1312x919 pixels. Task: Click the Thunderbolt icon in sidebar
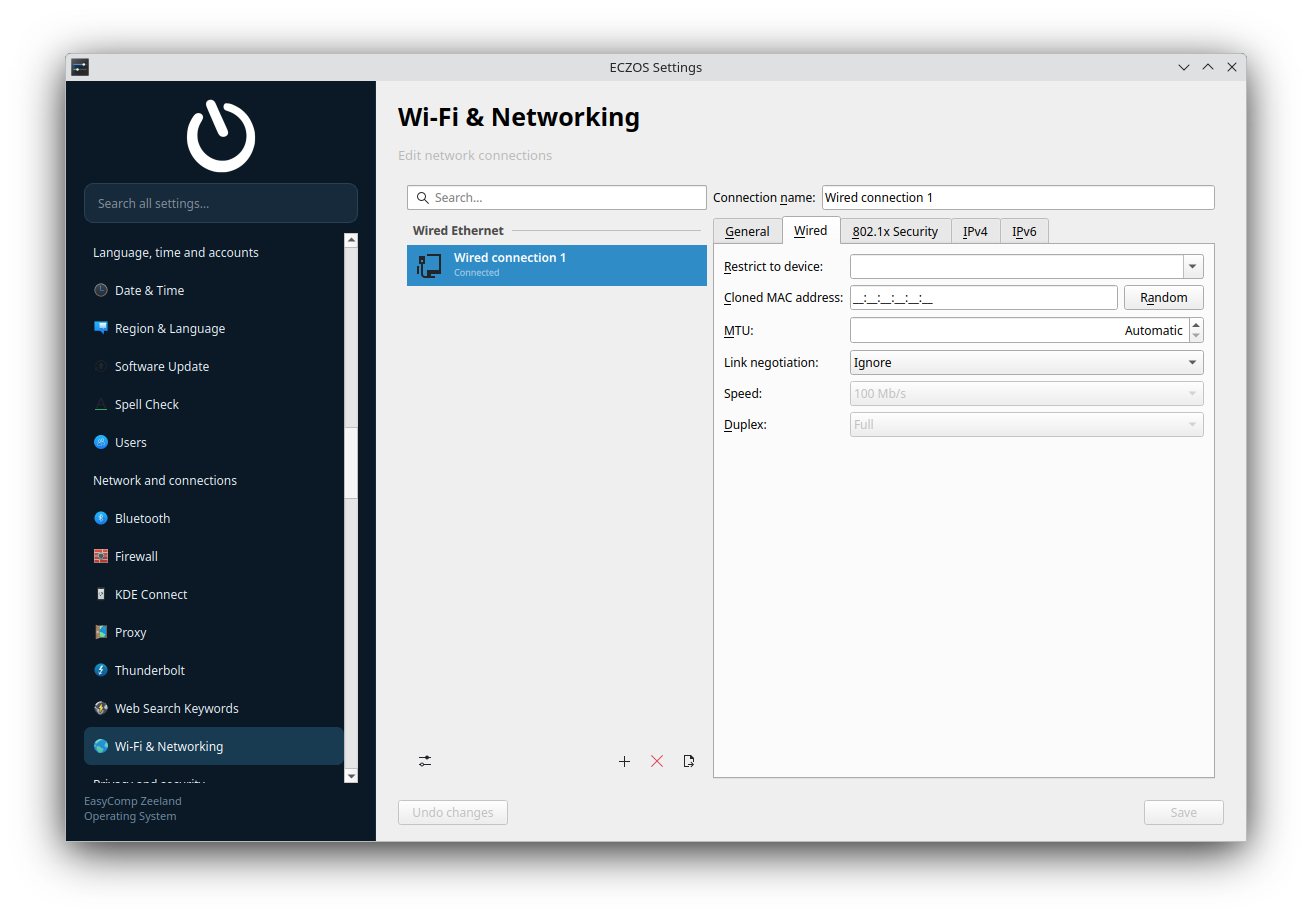101,670
